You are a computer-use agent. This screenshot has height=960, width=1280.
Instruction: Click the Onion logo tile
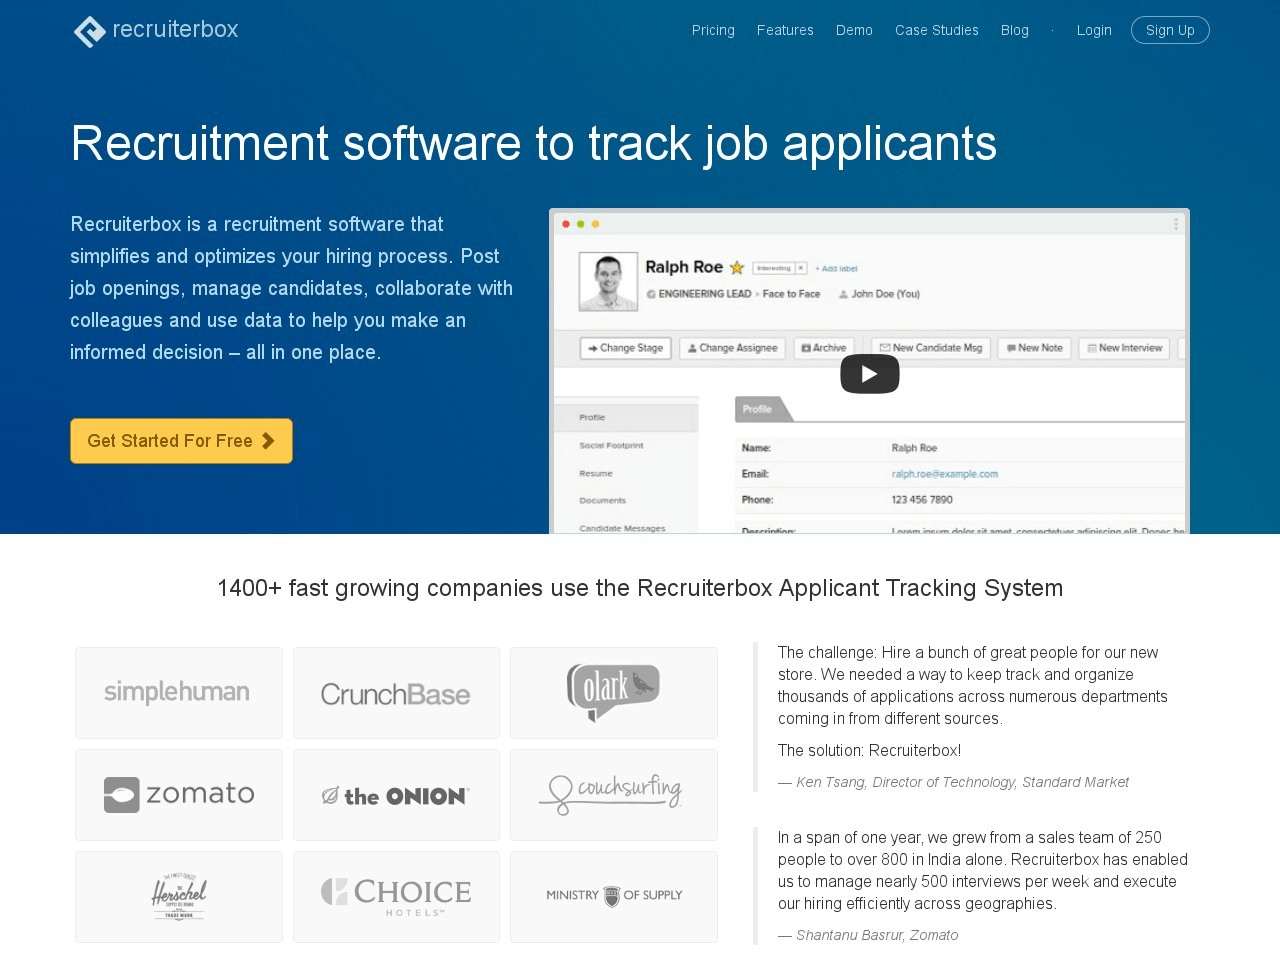coord(396,795)
